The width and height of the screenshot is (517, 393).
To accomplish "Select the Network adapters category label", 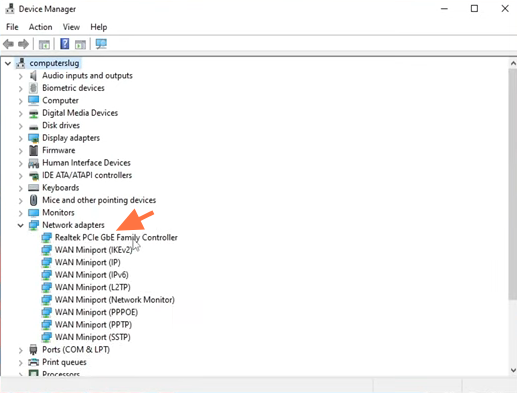I will (73, 225).
